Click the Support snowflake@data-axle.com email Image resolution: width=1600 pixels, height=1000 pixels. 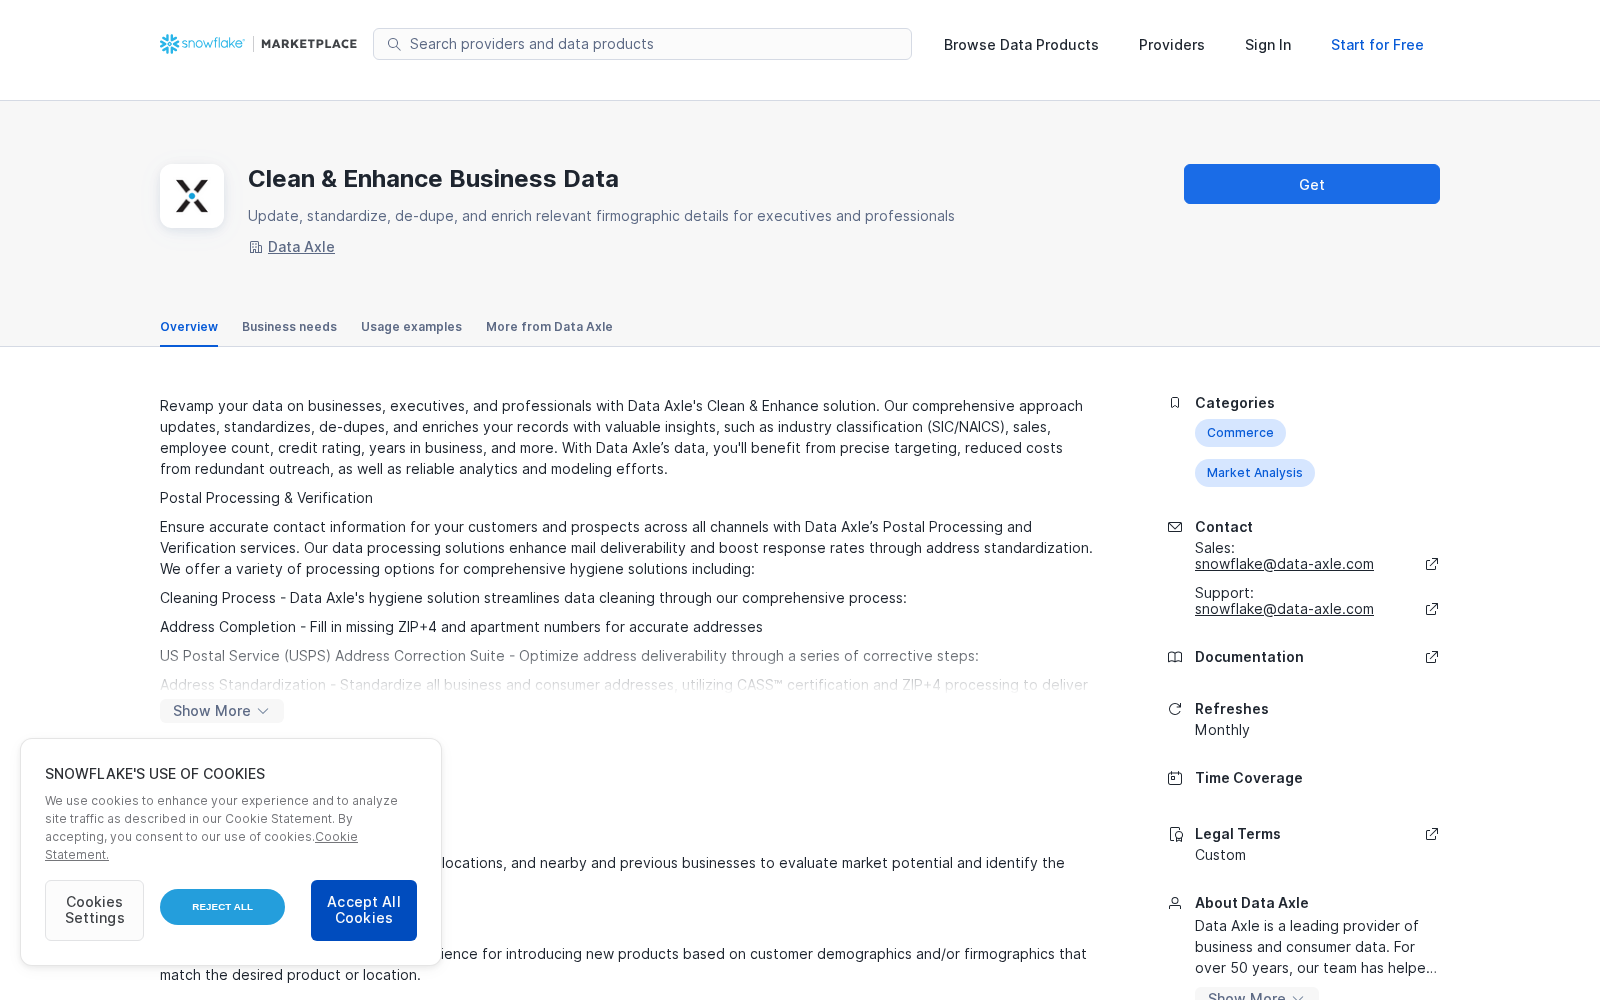[1284, 609]
